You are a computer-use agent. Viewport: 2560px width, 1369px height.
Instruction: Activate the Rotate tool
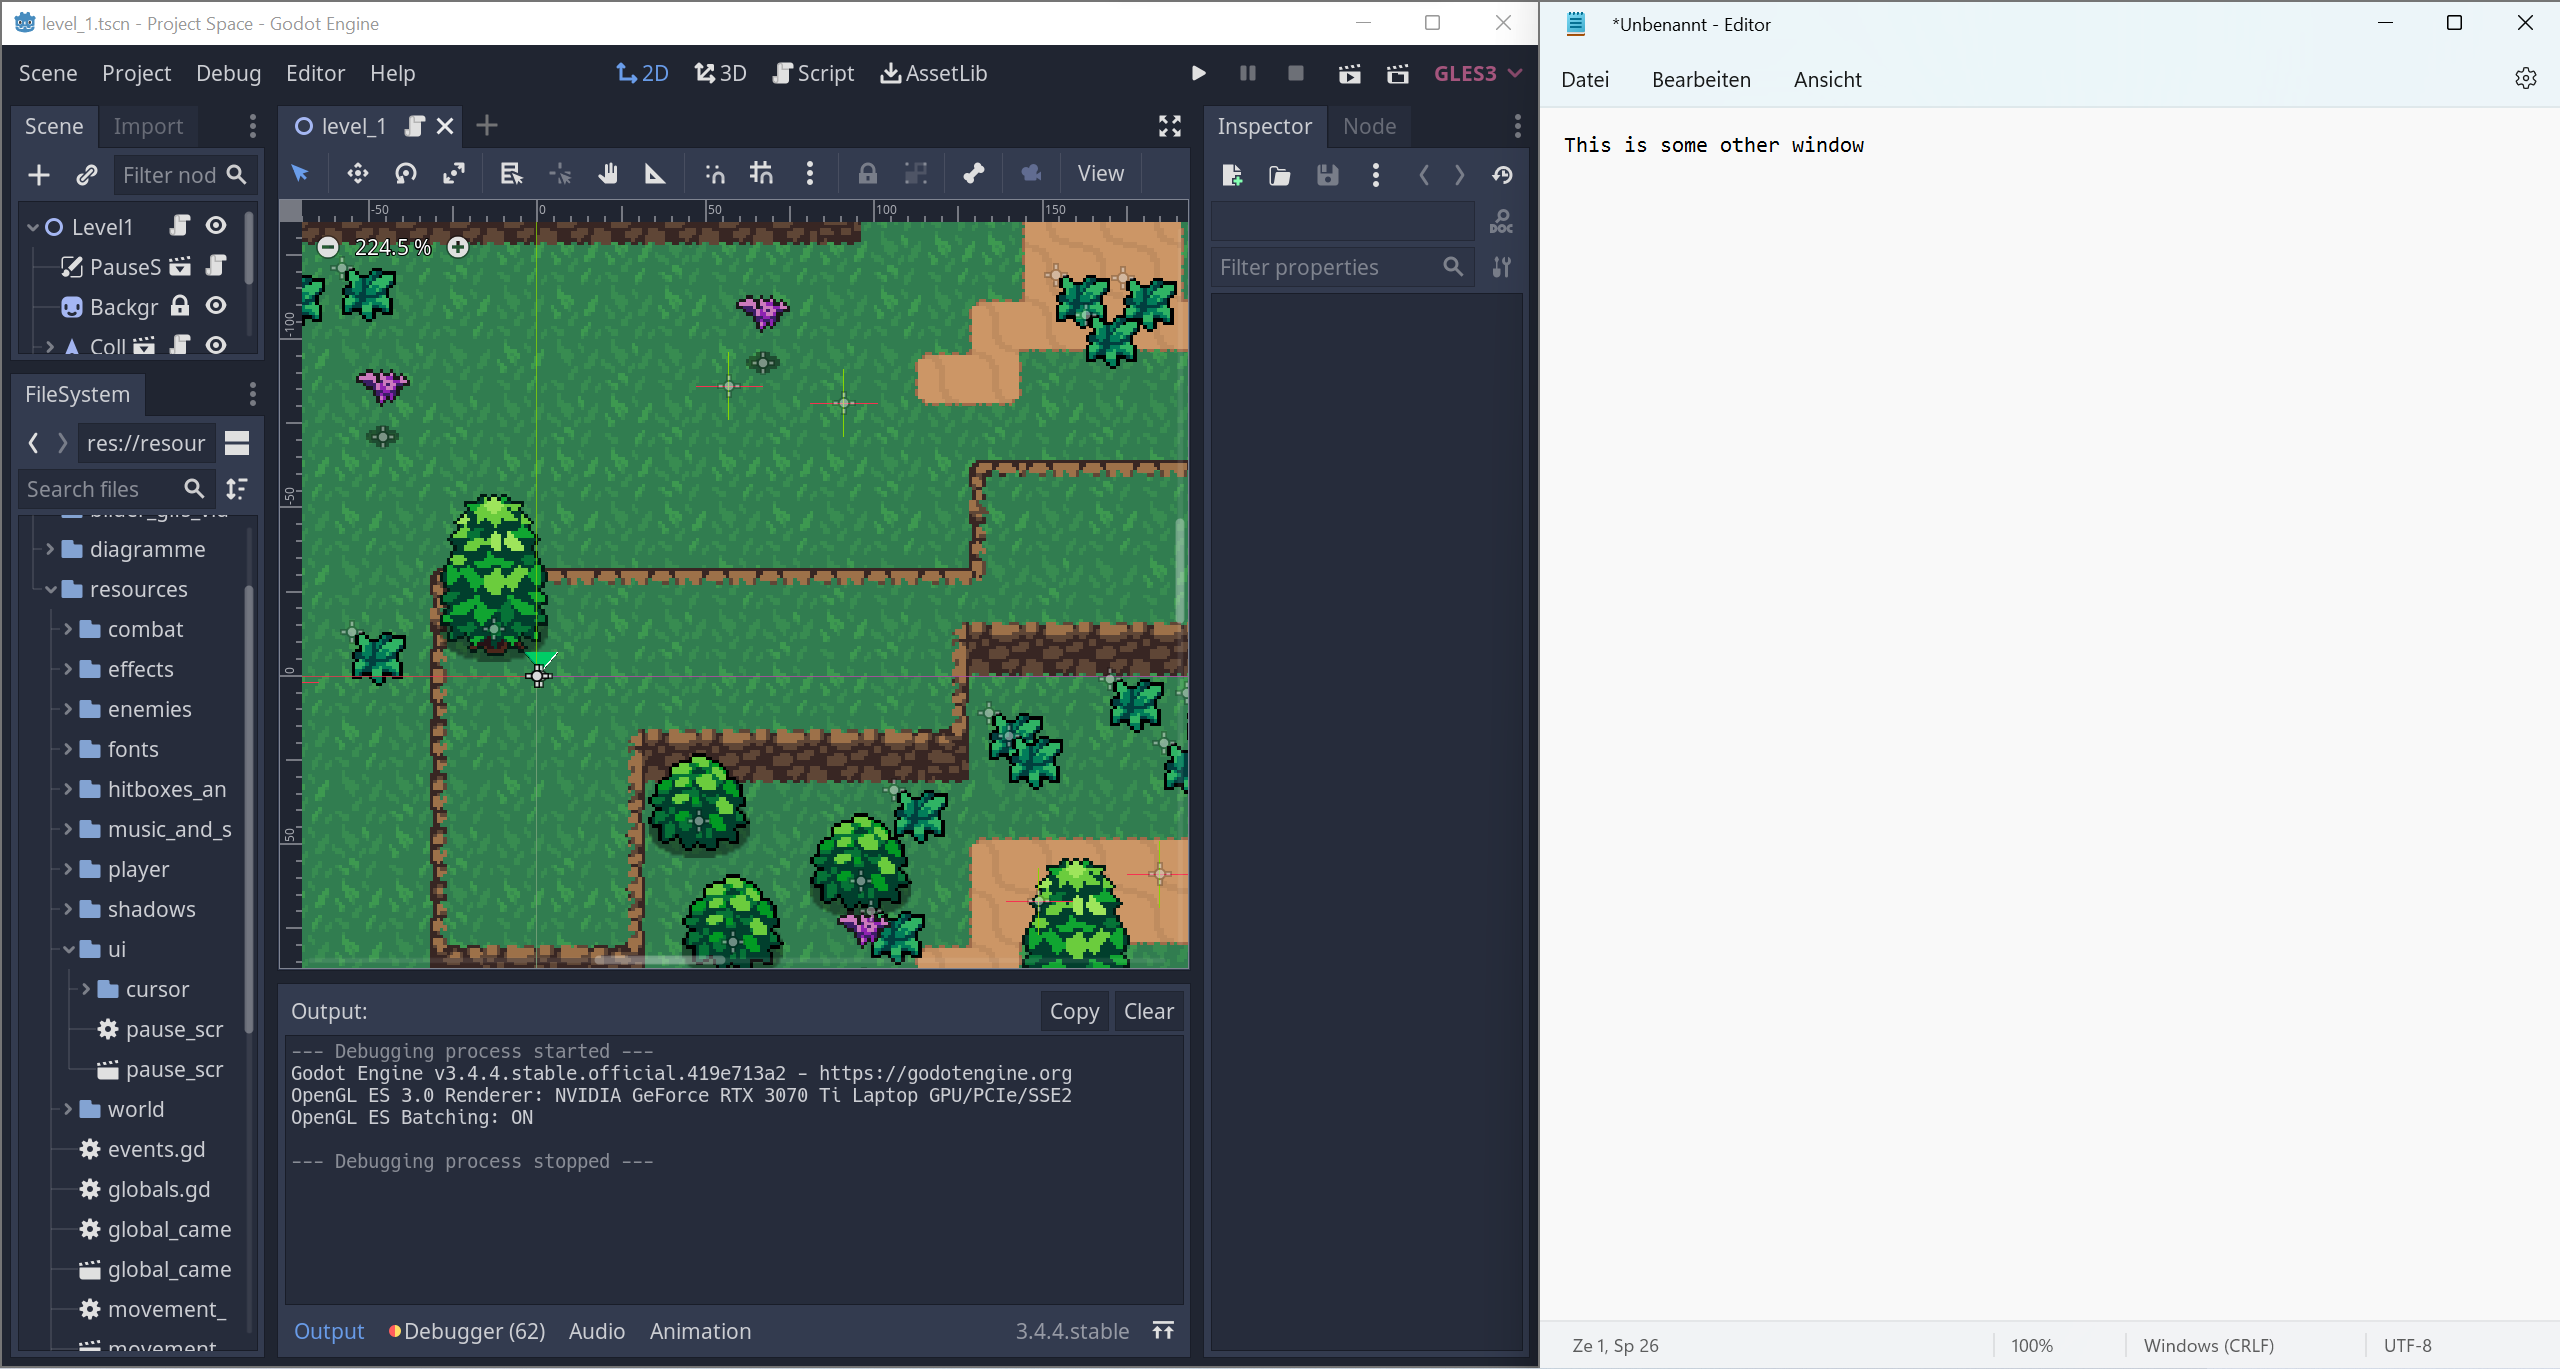click(x=405, y=173)
